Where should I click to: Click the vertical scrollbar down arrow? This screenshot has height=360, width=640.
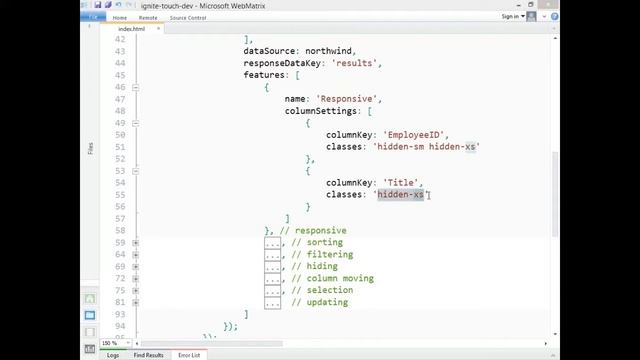click(x=555, y=334)
